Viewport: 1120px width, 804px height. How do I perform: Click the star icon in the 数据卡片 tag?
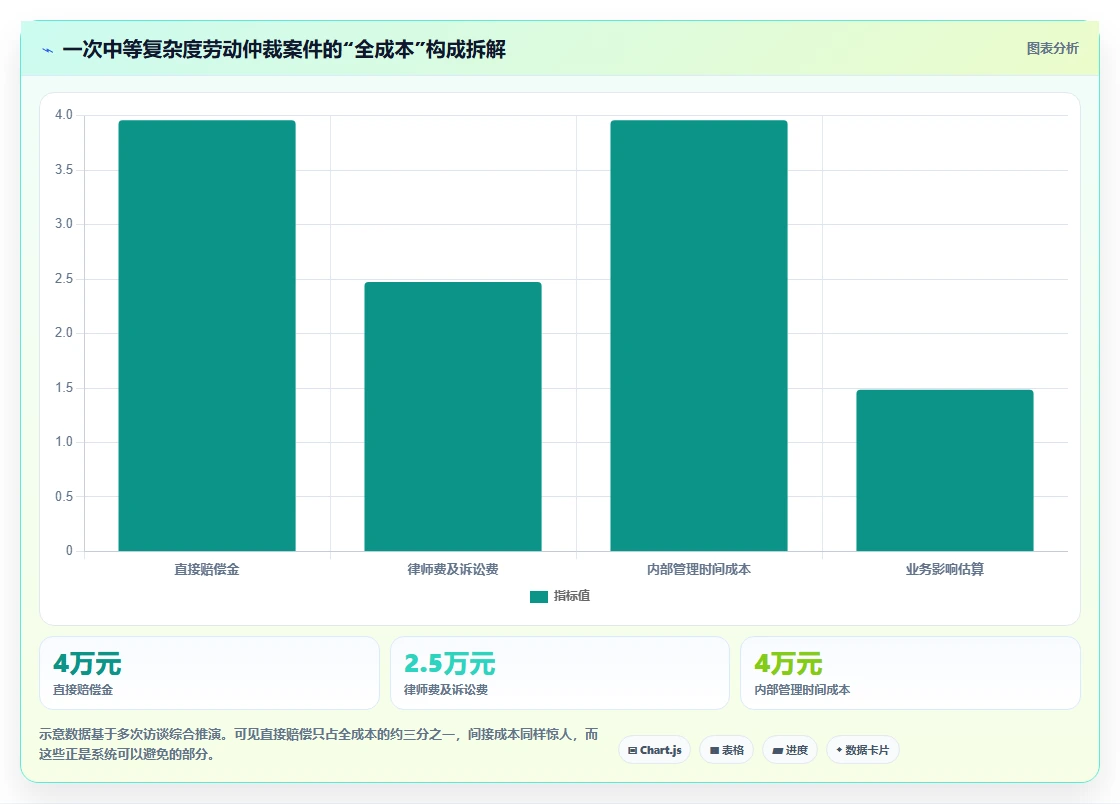(839, 750)
